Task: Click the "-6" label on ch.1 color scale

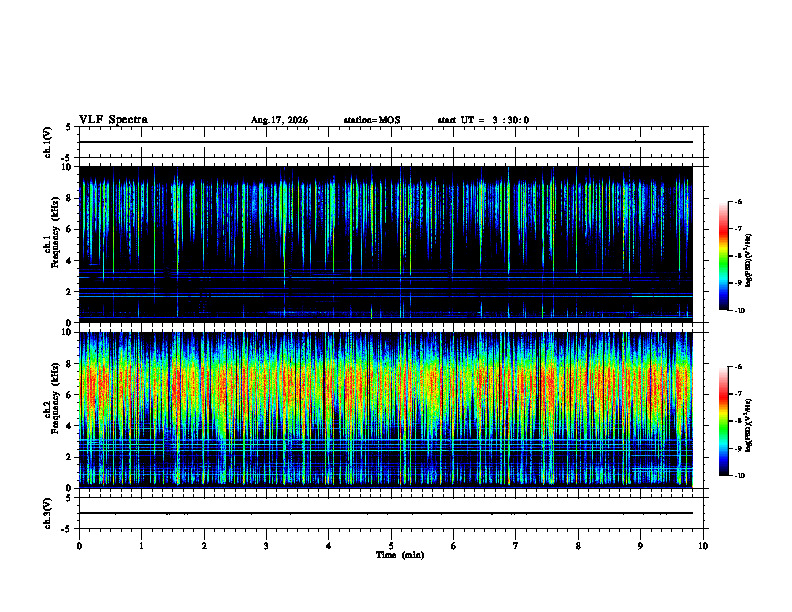Action: (x=738, y=201)
